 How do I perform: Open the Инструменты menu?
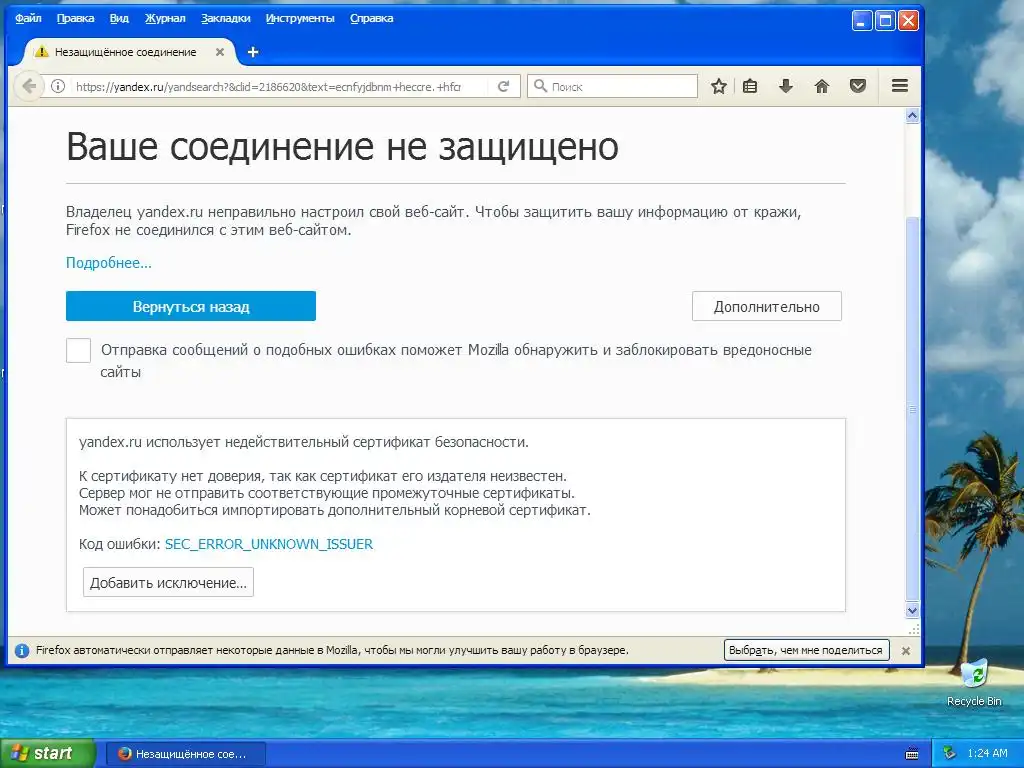click(300, 18)
